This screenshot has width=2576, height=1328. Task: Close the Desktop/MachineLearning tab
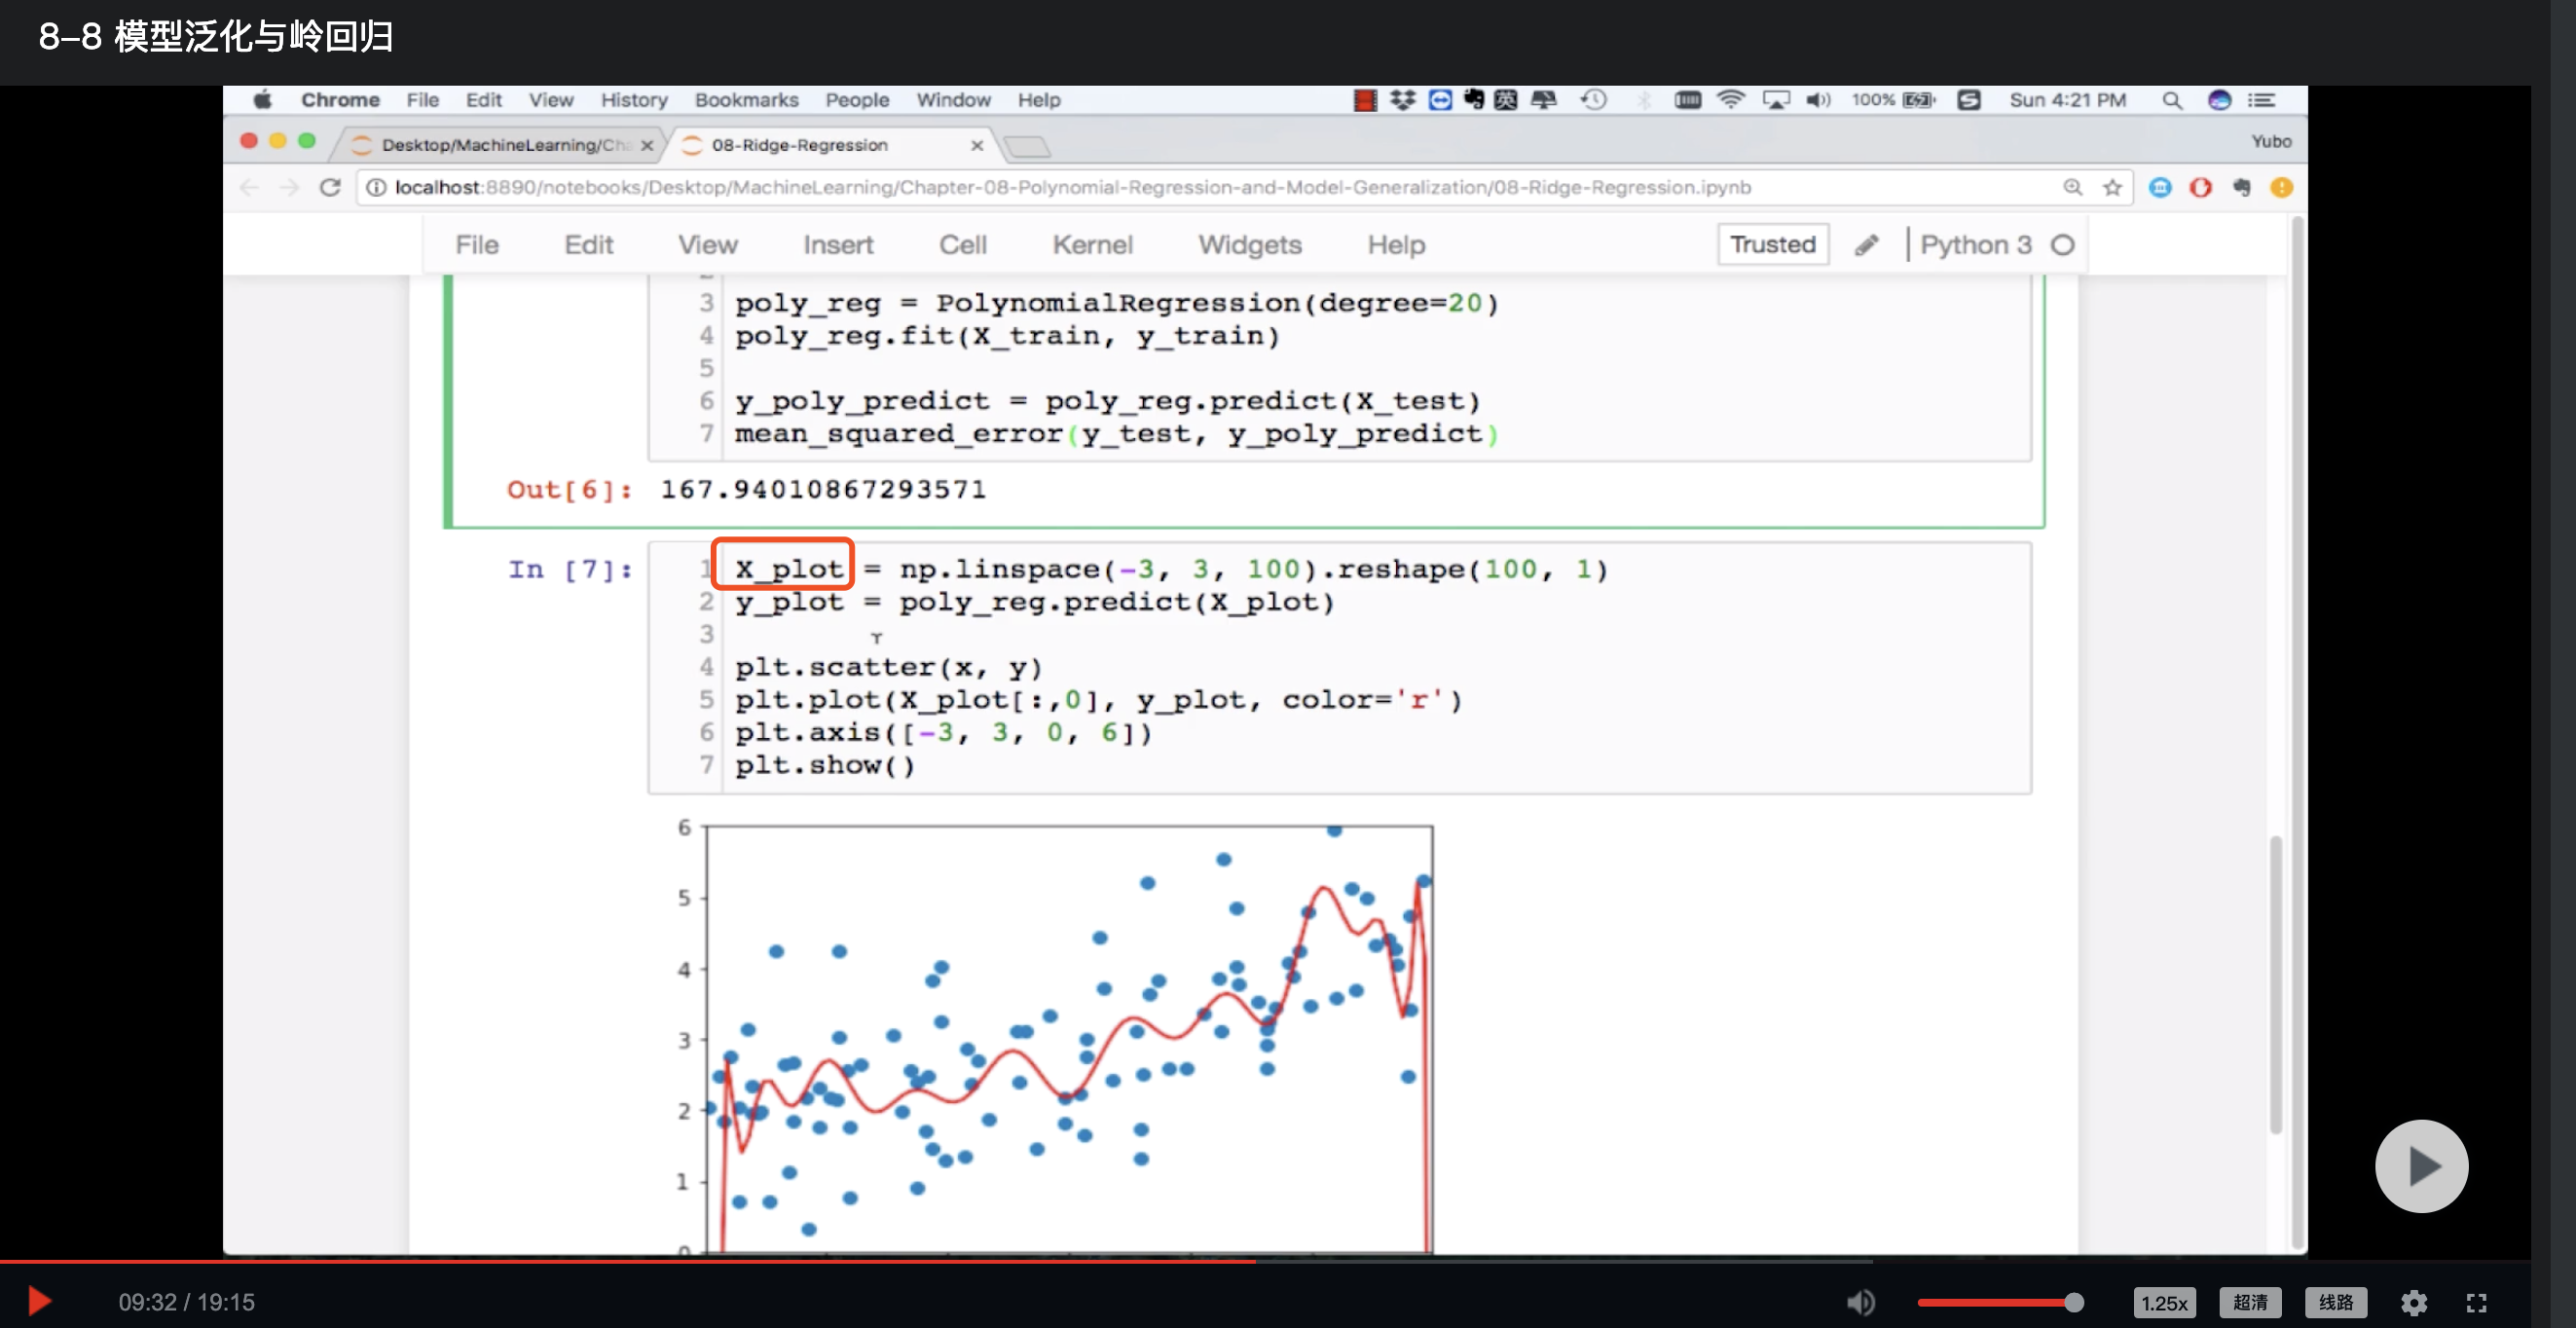(x=647, y=146)
